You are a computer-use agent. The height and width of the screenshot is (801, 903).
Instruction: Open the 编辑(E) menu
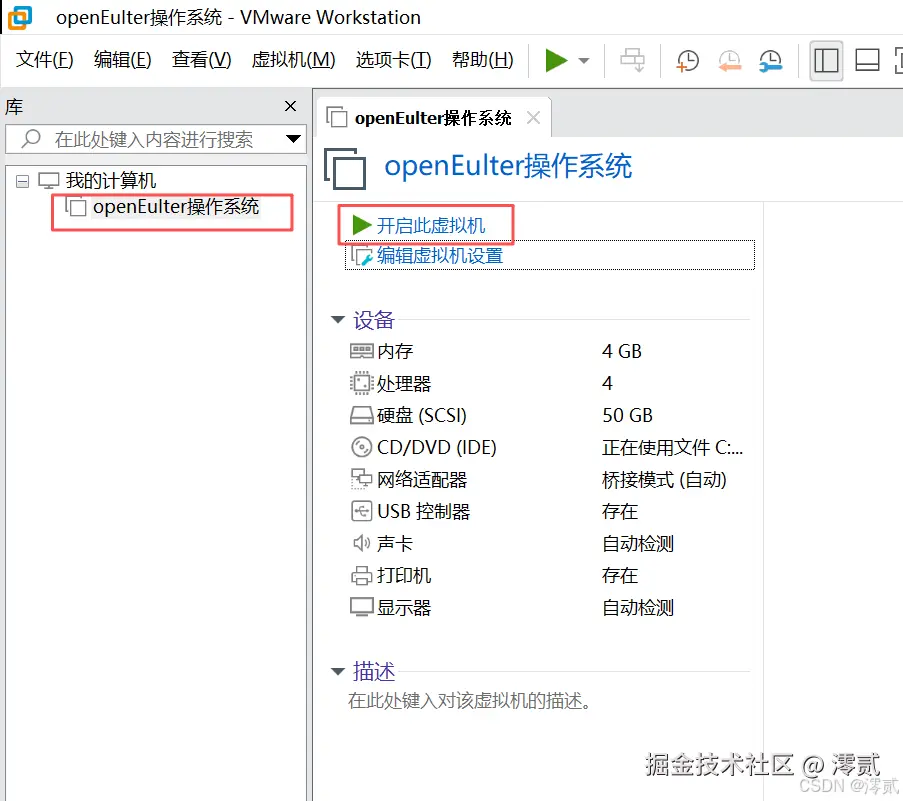123,60
